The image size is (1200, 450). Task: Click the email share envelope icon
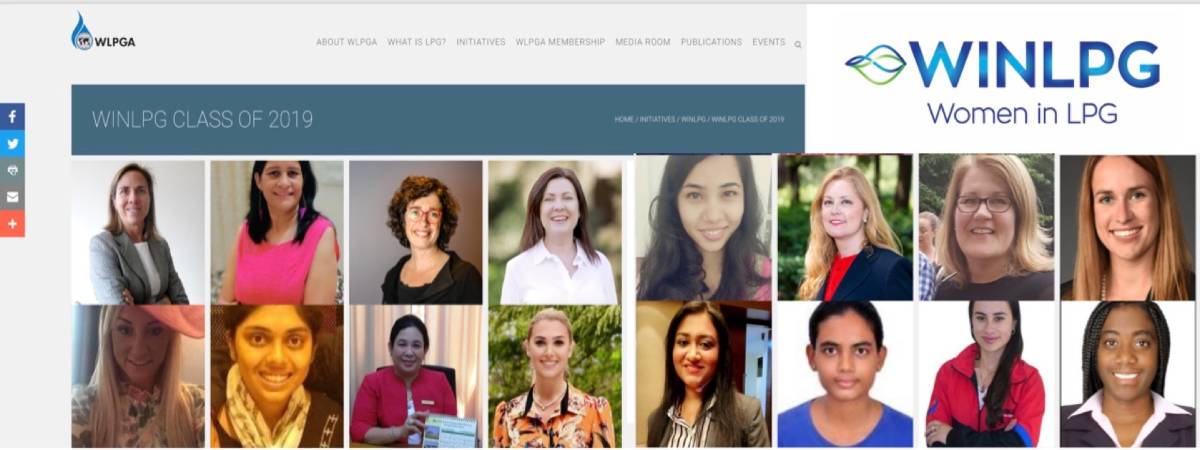12,197
